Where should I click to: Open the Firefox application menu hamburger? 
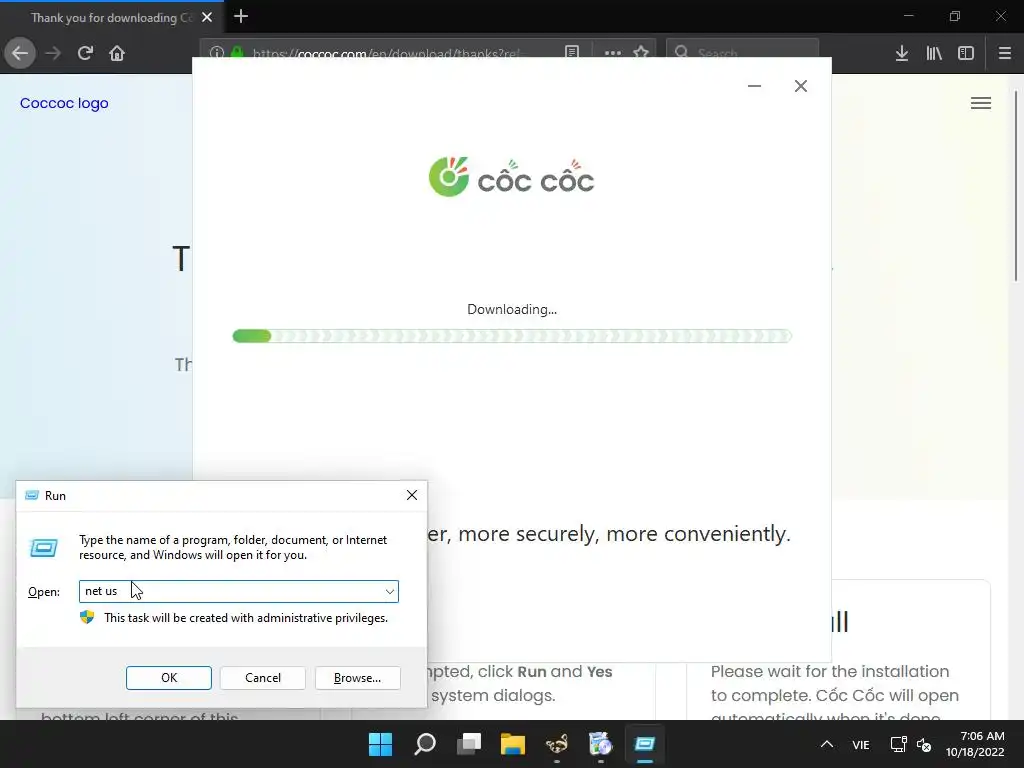coord(1005,53)
